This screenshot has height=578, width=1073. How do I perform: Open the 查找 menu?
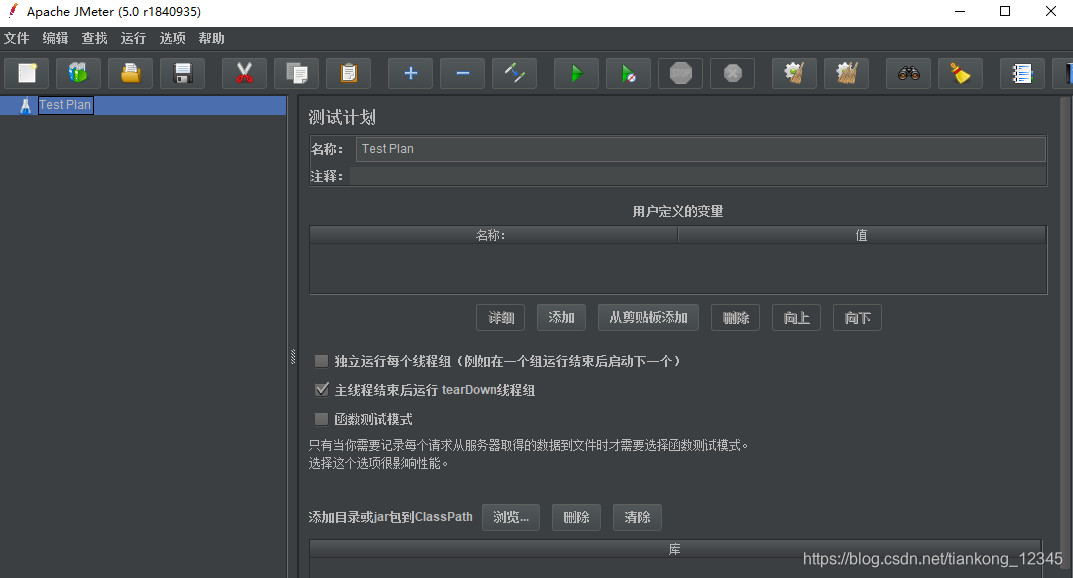94,38
